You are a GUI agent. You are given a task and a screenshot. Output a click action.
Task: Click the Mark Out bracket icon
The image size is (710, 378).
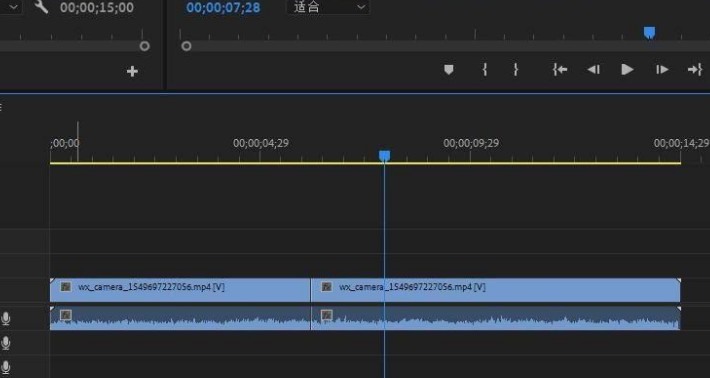(x=515, y=69)
